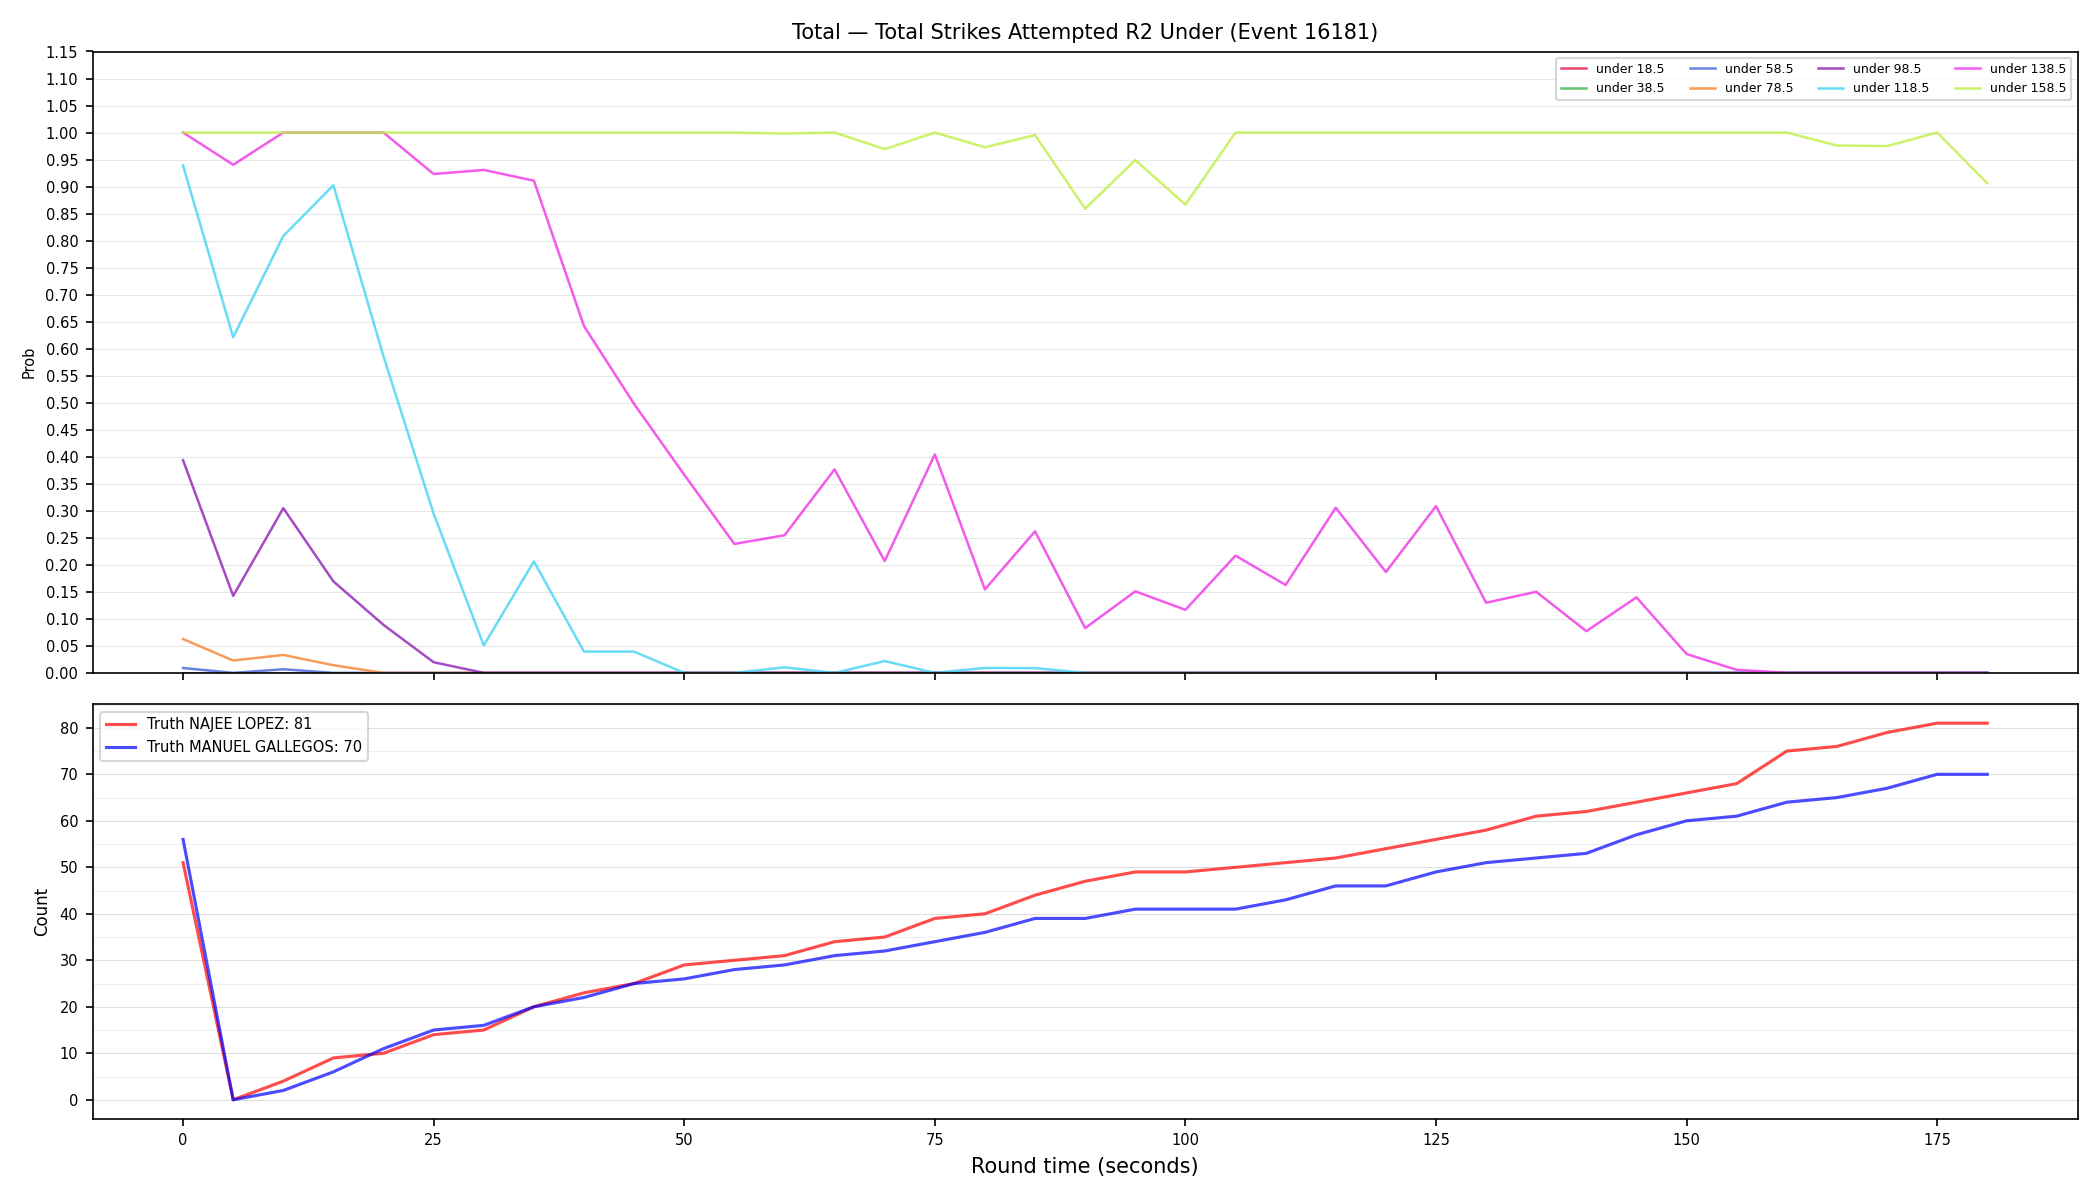
Task: Click the 1.00 tick on Prob axis
Action: tap(62, 133)
